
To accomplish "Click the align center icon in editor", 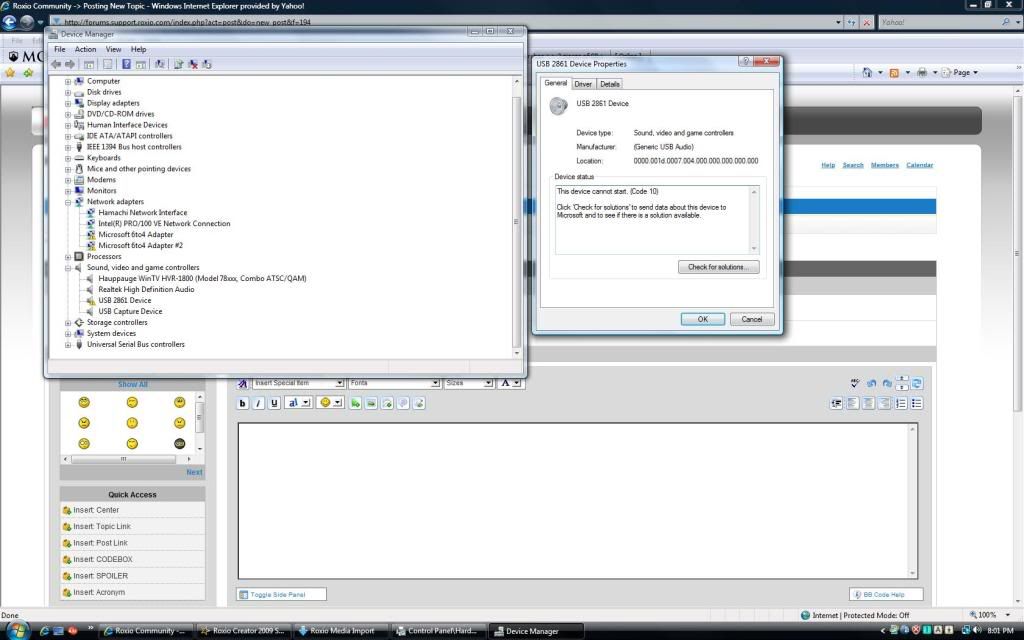I will pyautogui.click(x=869, y=404).
